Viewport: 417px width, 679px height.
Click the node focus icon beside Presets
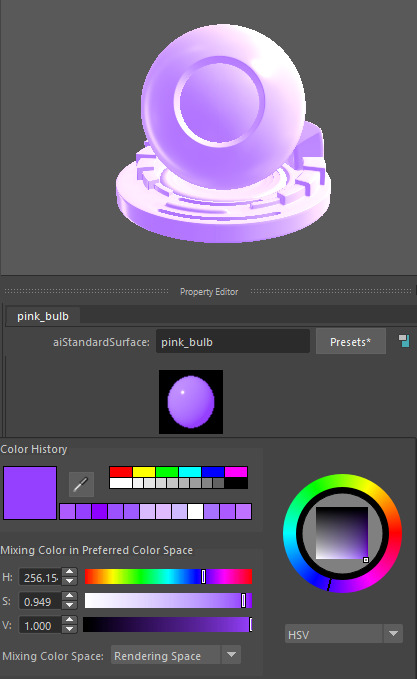click(x=404, y=341)
